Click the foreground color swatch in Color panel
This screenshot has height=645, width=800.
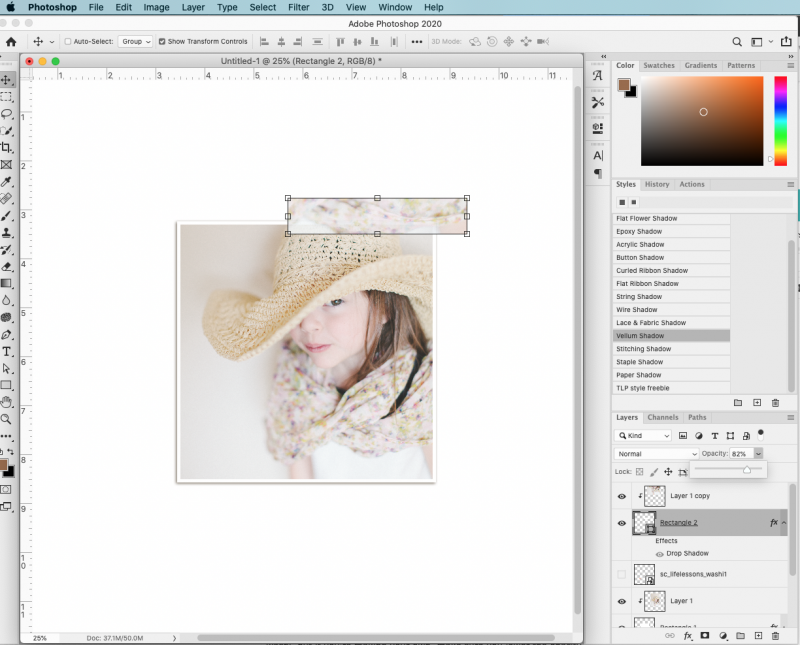click(x=623, y=85)
